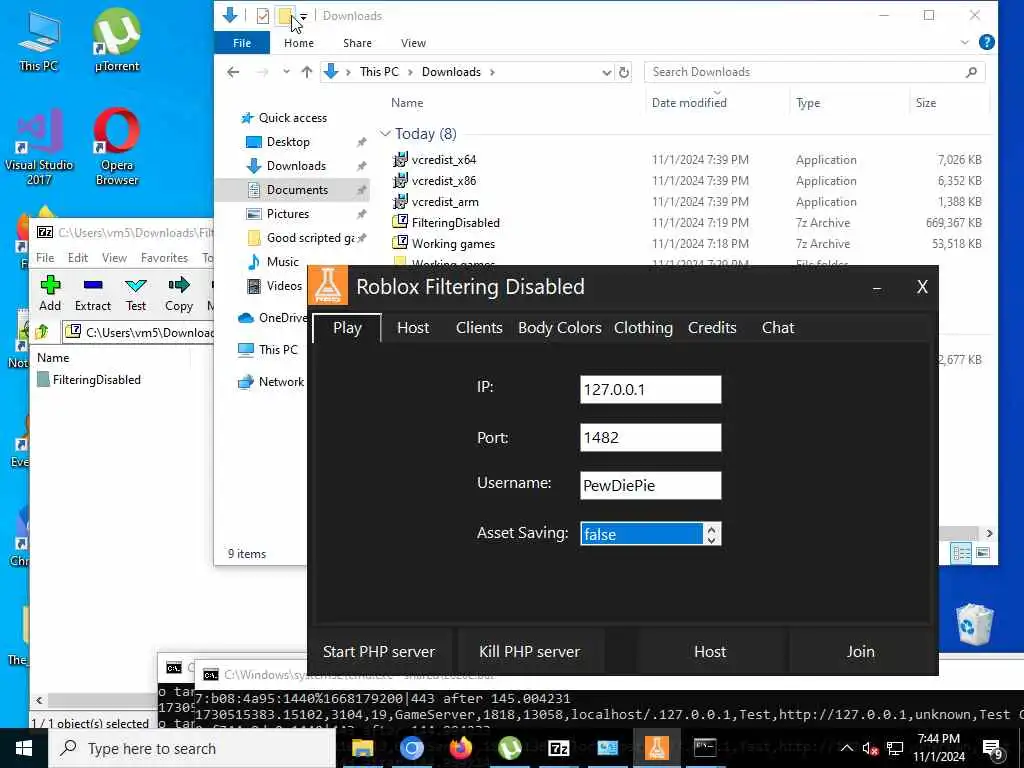Click the Properties quick access toolbar checkmark icon
Screen dimensions: 1024x768
coord(263,16)
